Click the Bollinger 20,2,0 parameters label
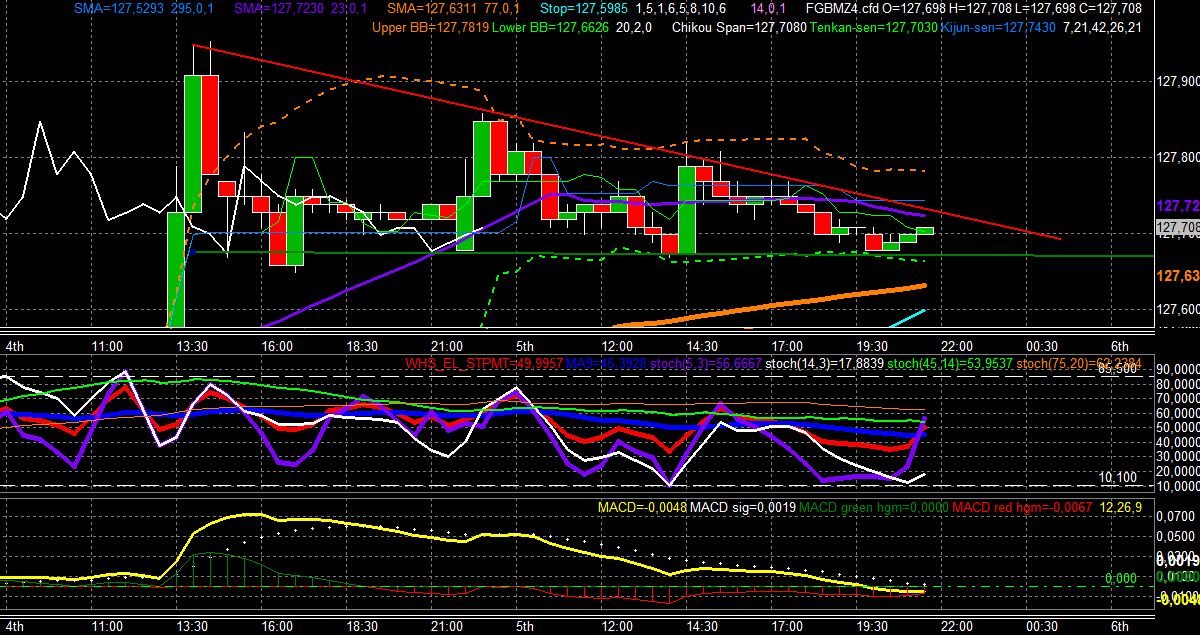The width and height of the screenshot is (1200, 635). tap(634, 27)
